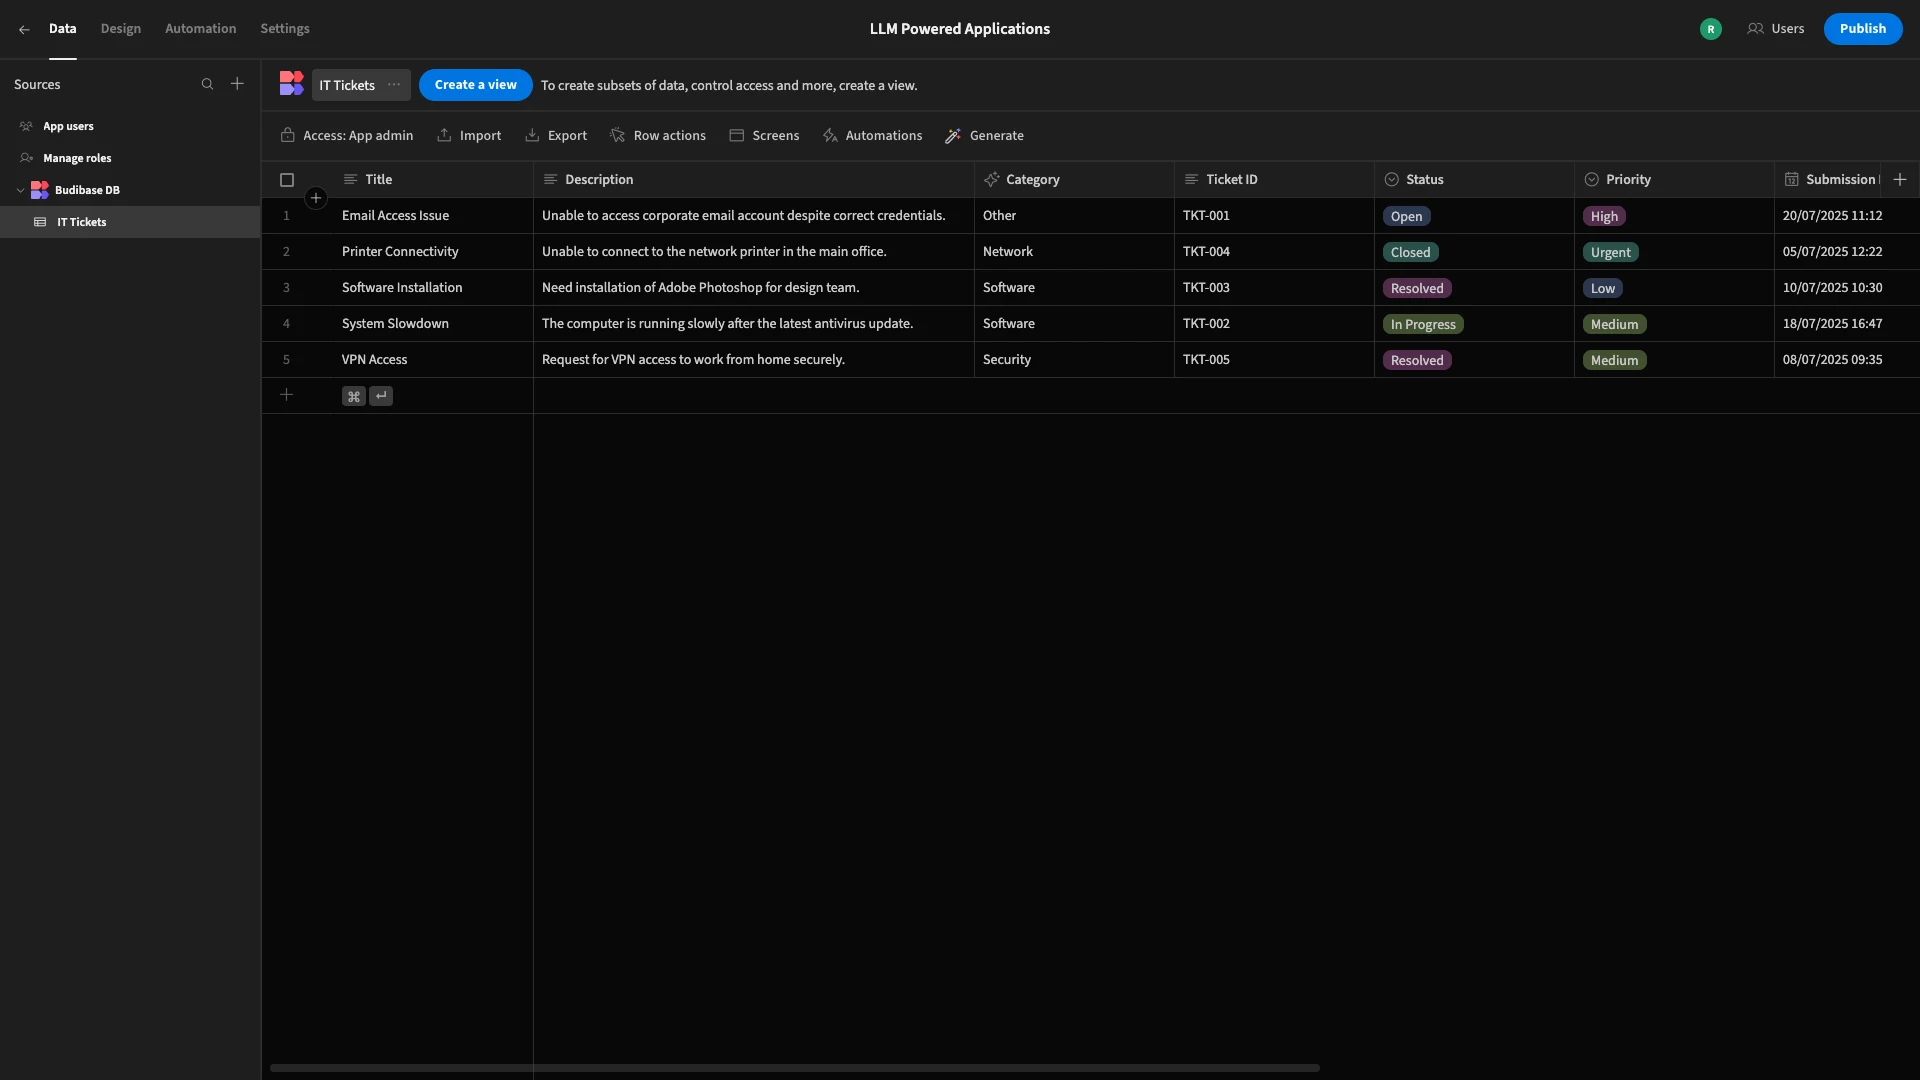Click the Network category cell
This screenshot has height=1080, width=1920.
(1074, 252)
